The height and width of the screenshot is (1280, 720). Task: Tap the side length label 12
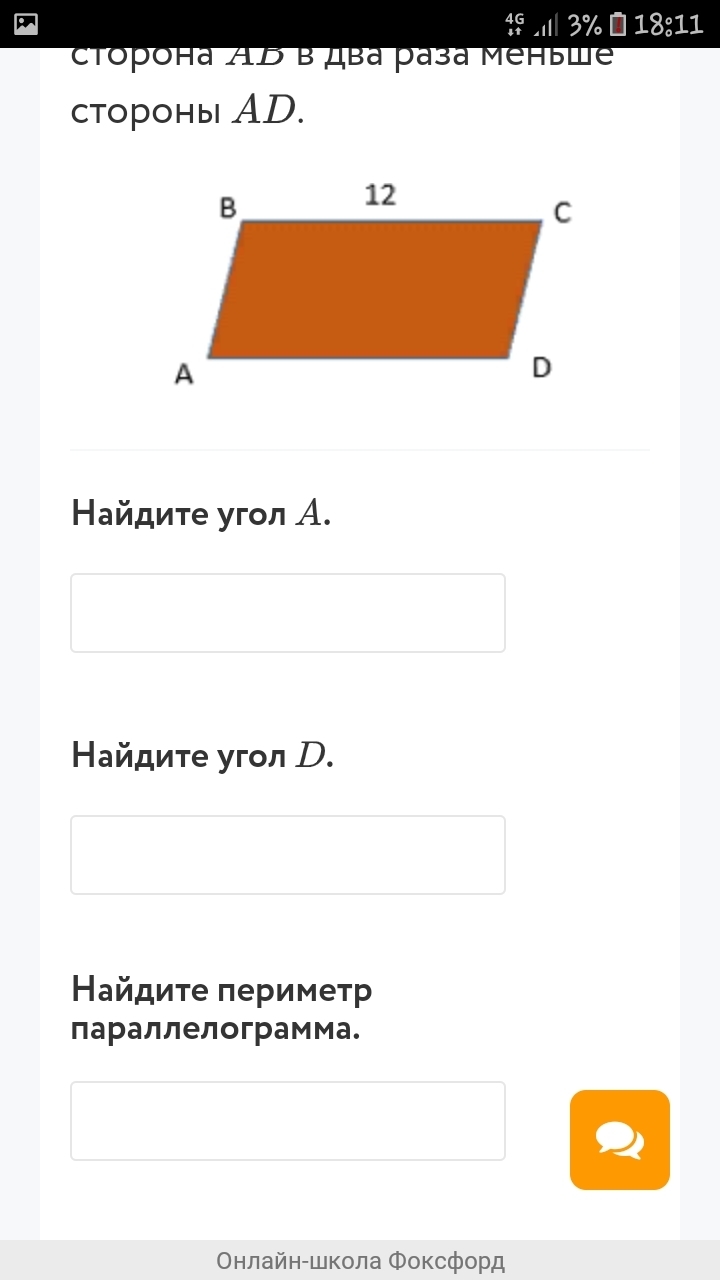coord(380,196)
